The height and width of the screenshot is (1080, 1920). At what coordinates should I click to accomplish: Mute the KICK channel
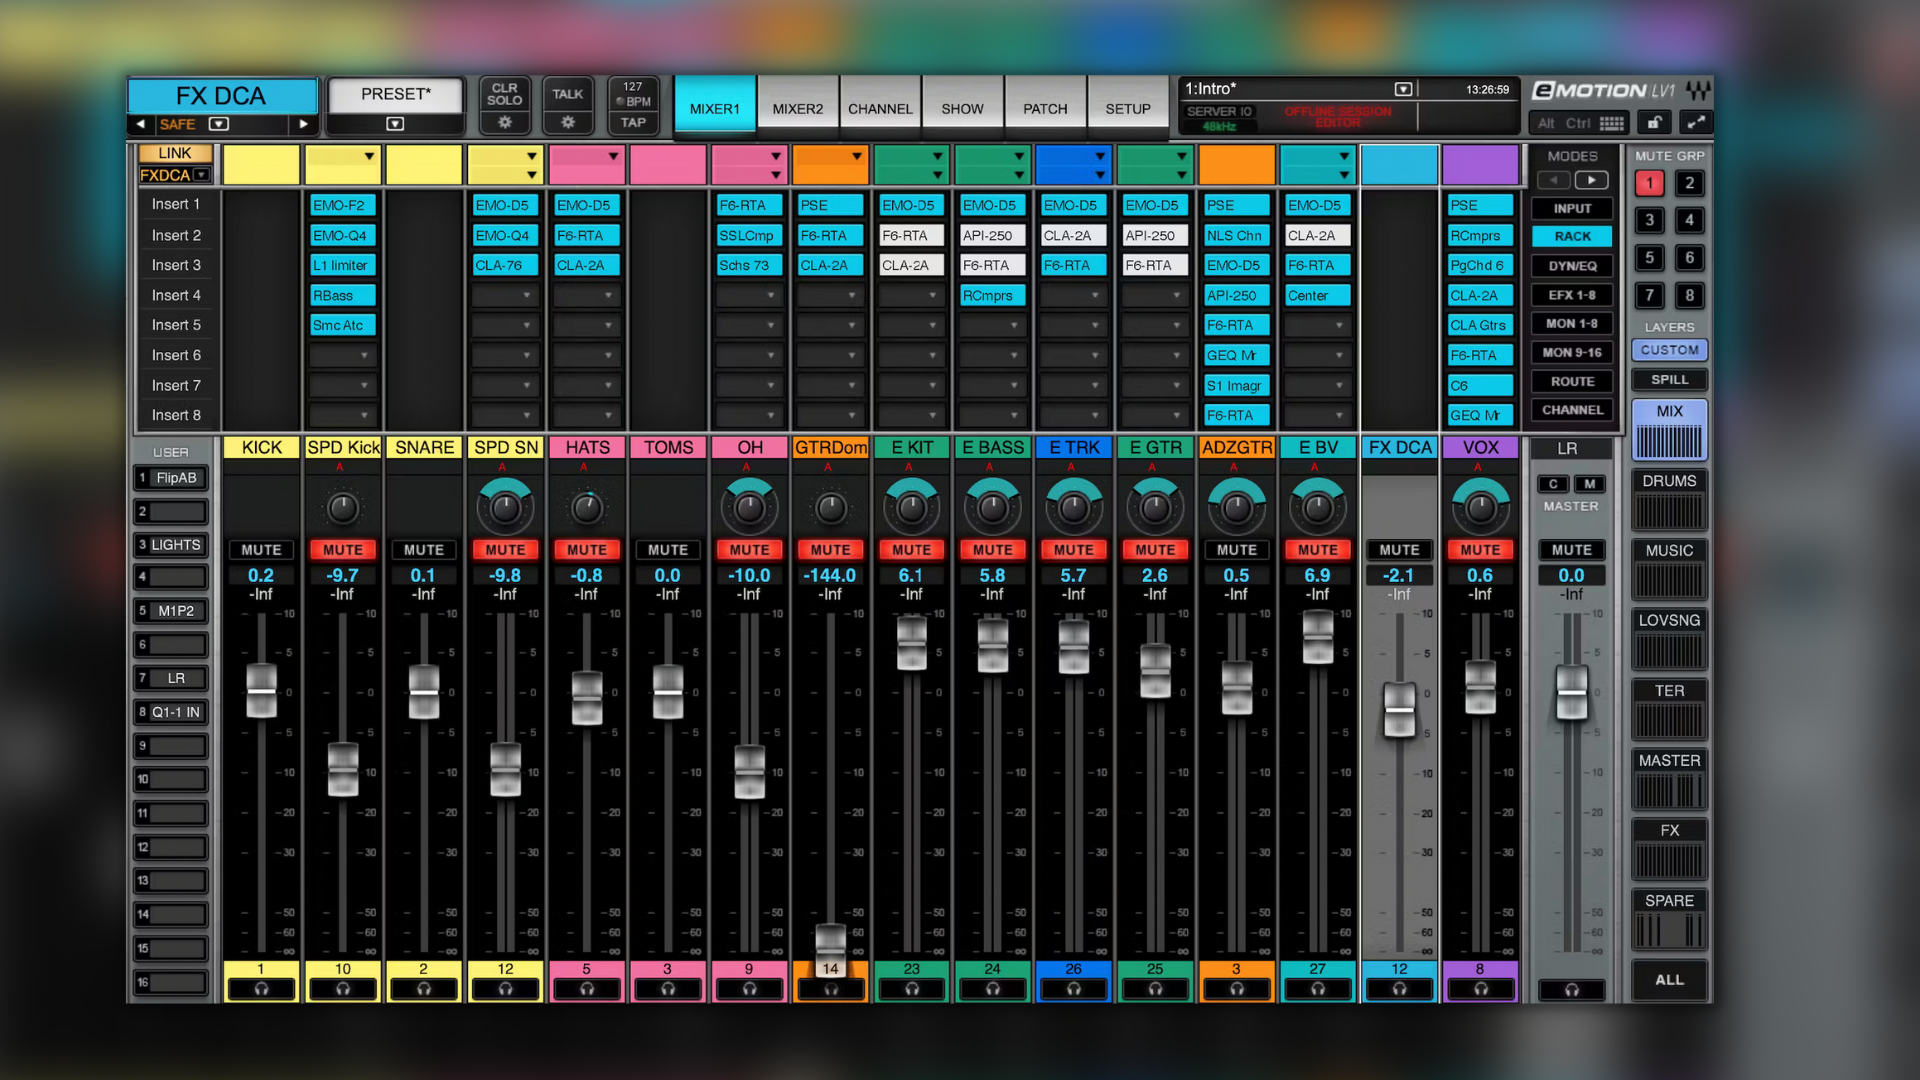pyautogui.click(x=261, y=550)
